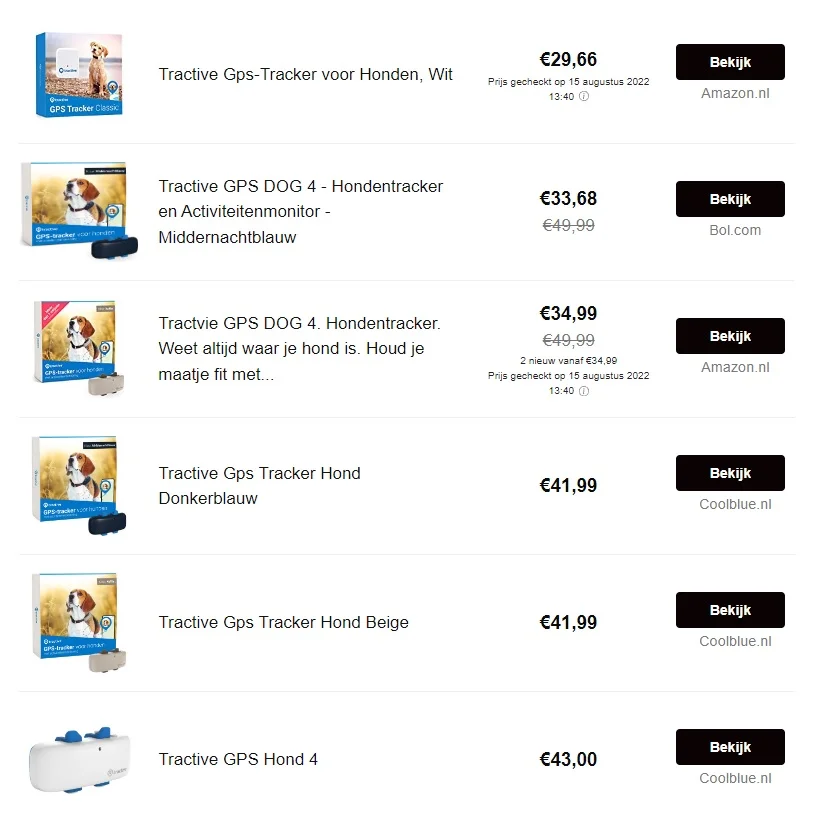Viewport: 837px width, 835px height.
Task: Click Bekijk for Tracker Hond Beige
Action: click(x=730, y=610)
